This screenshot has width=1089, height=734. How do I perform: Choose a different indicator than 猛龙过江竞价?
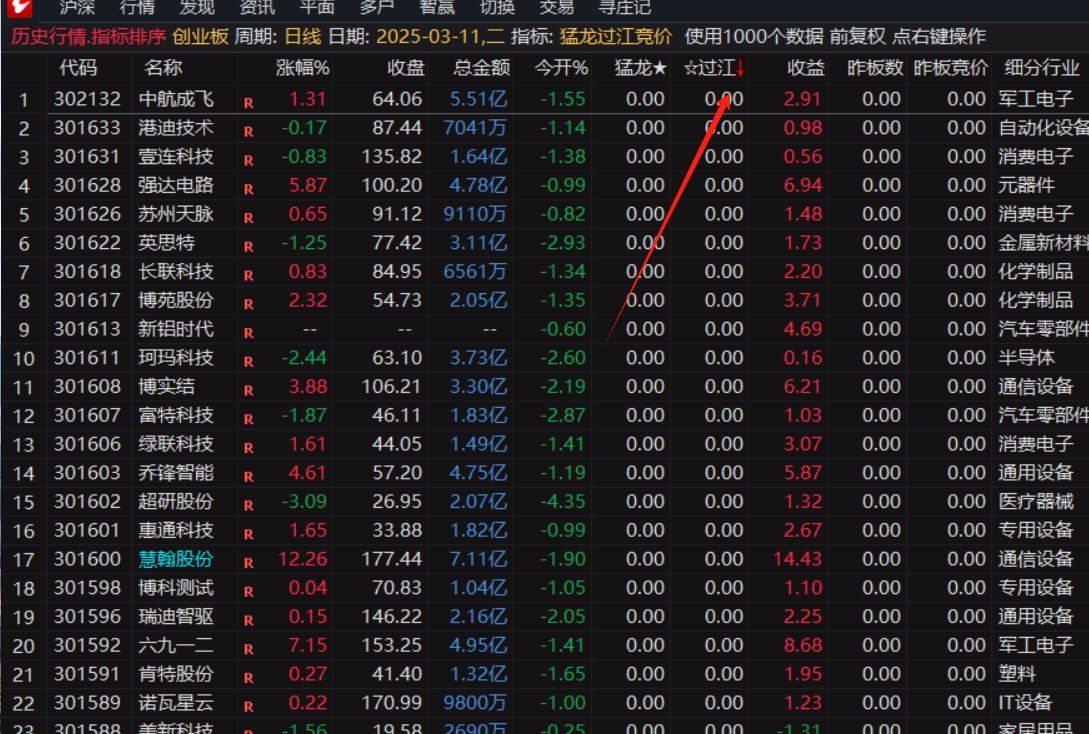coord(615,37)
